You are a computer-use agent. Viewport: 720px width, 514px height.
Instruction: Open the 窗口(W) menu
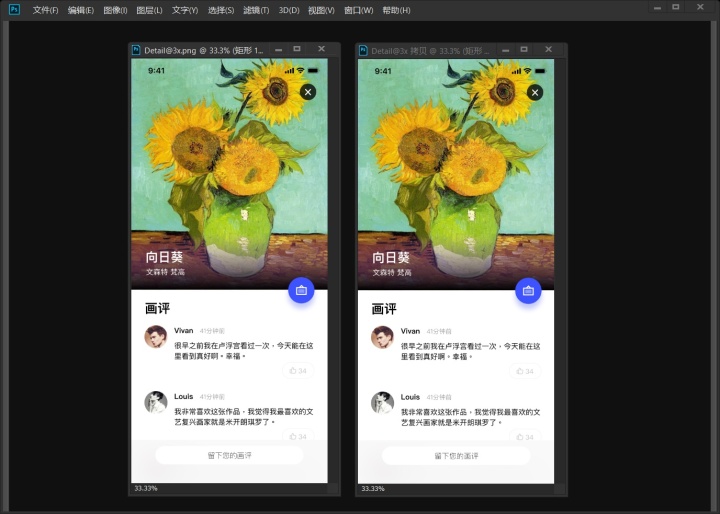(359, 10)
